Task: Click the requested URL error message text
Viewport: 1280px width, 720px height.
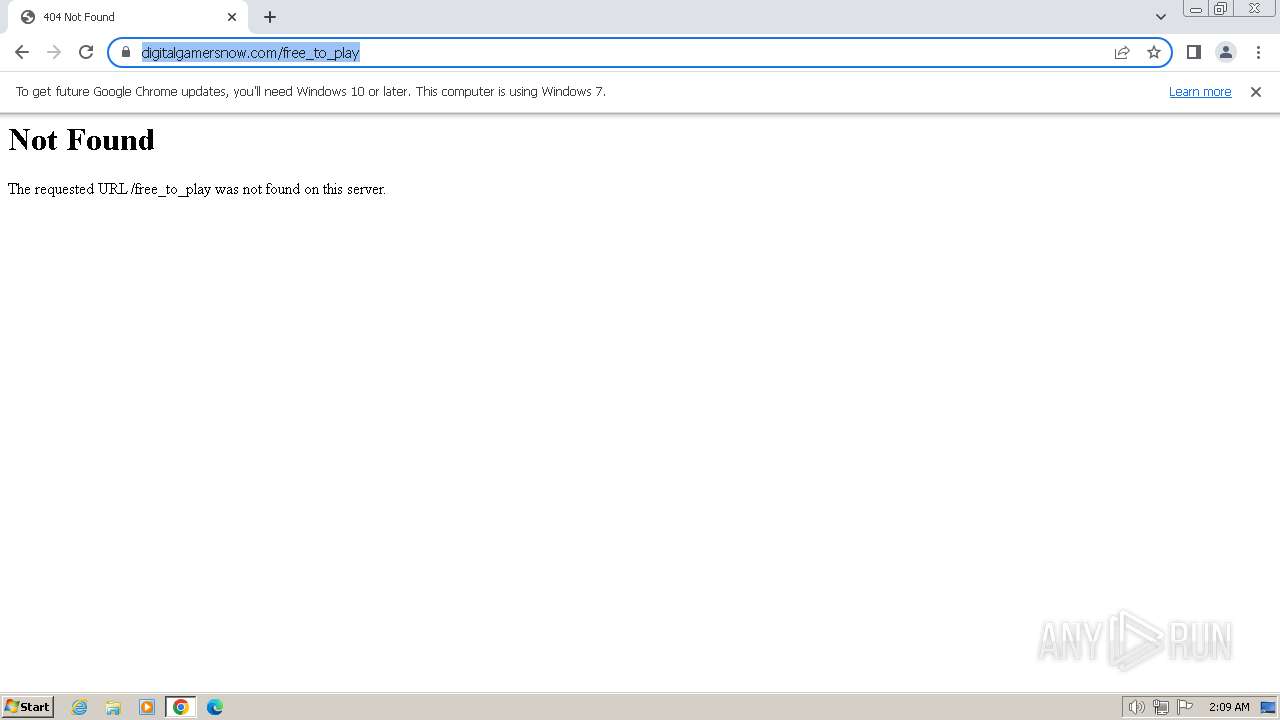Action: (x=197, y=189)
